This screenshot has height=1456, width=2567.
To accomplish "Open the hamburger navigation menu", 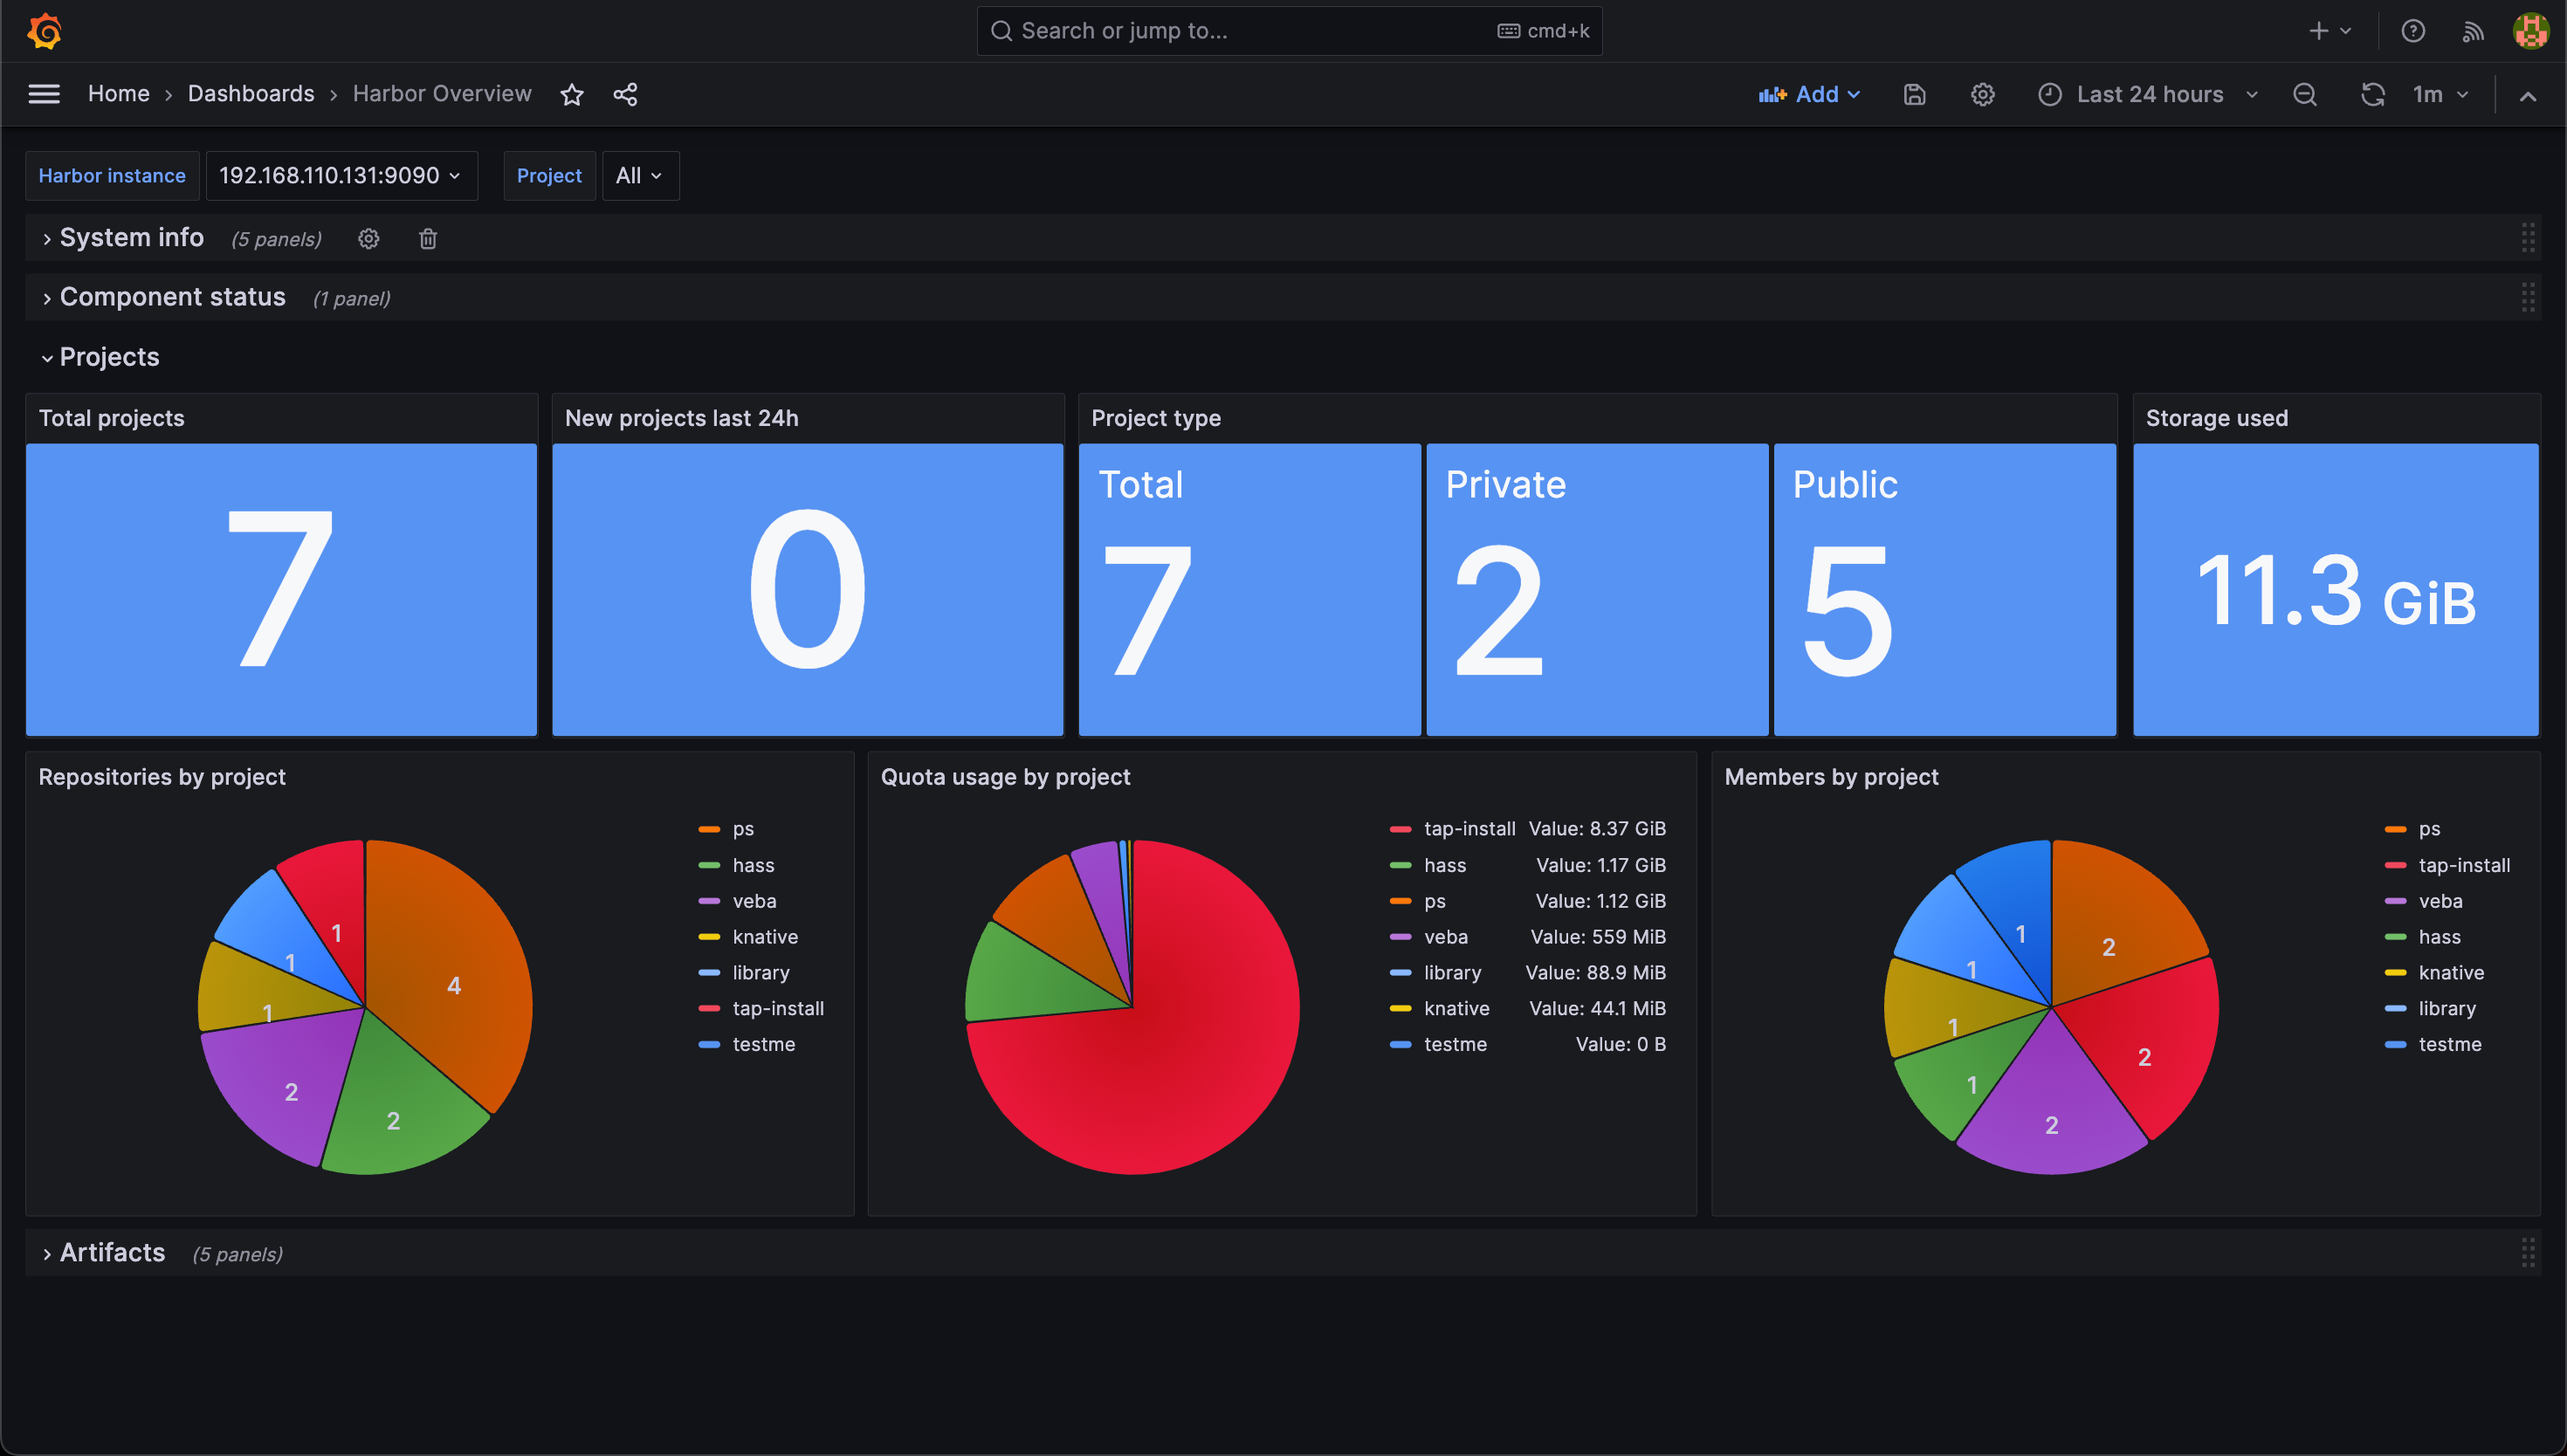I will (x=44, y=94).
